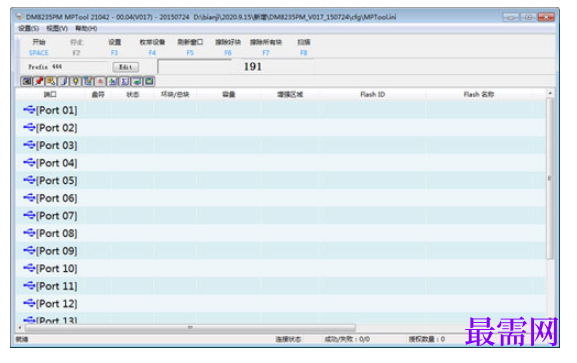This screenshot has width=577, height=363.
Task: Click the 停止 F2 toolbar button
Action: coord(77,47)
